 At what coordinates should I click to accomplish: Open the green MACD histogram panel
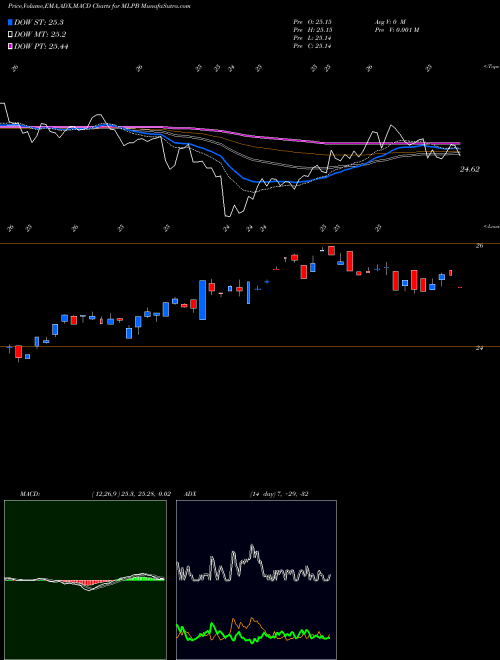click(85, 580)
